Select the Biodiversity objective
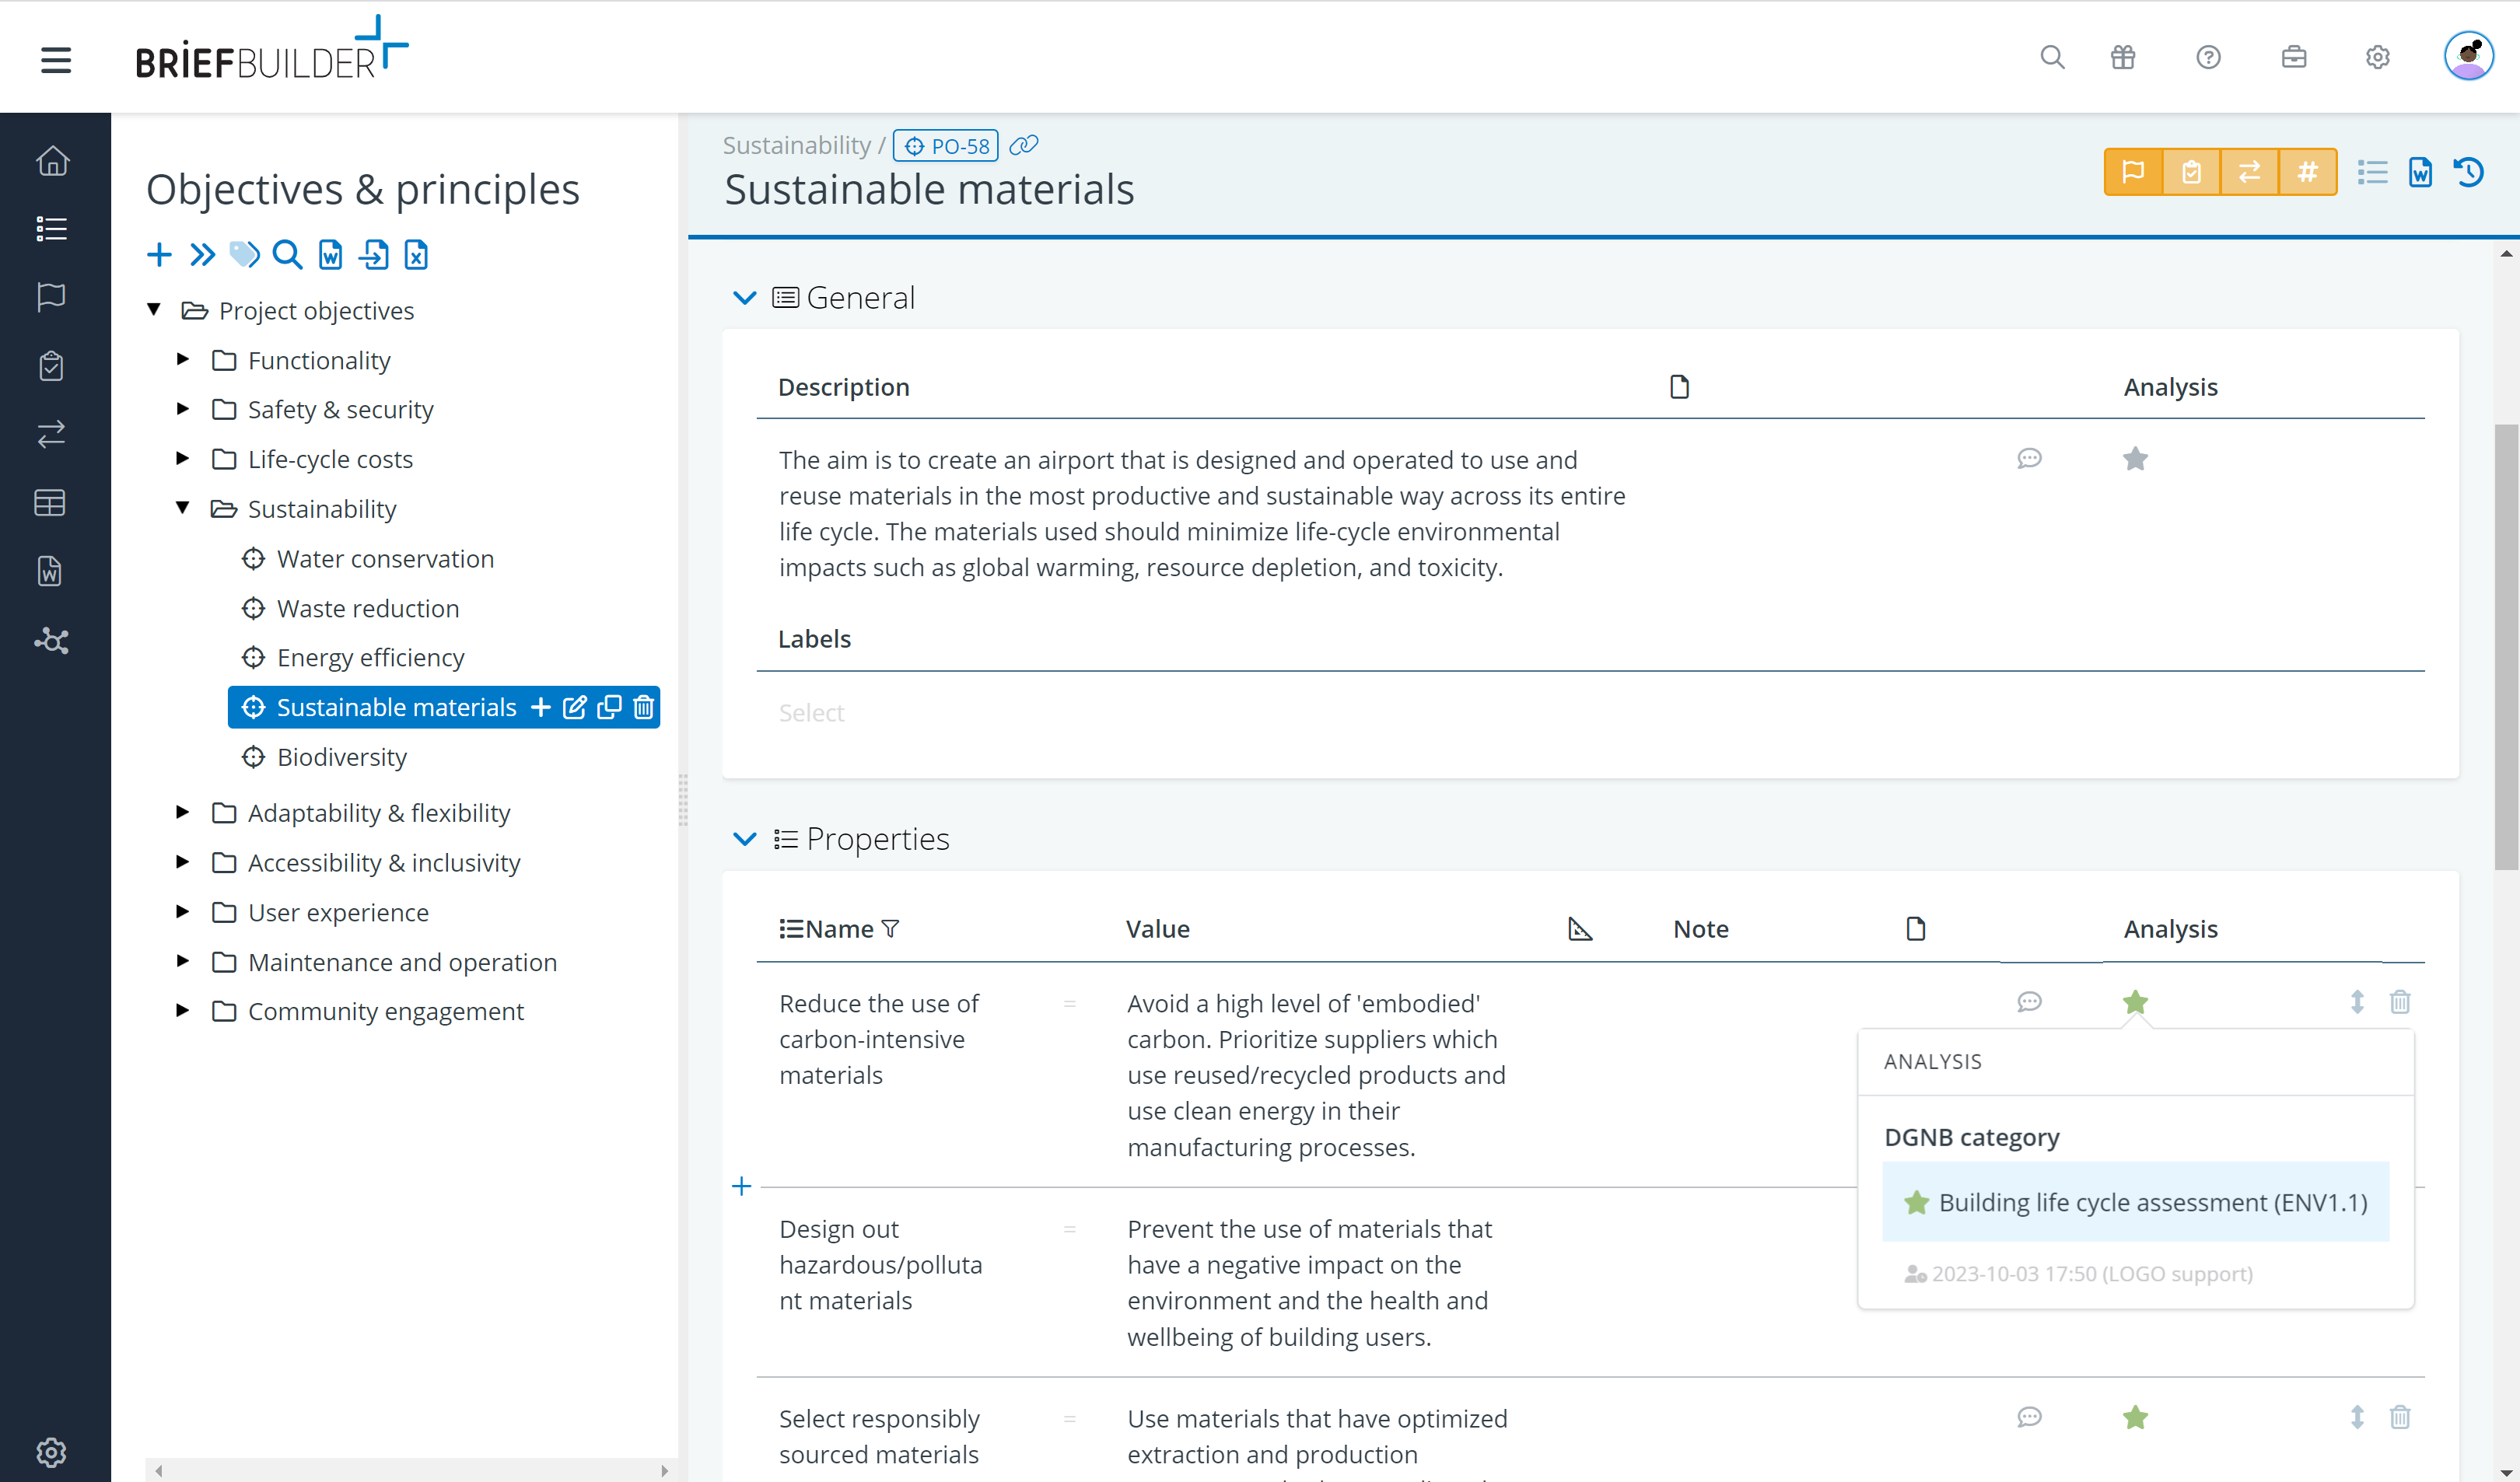The image size is (2520, 1482). pyautogui.click(x=341, y=757)
